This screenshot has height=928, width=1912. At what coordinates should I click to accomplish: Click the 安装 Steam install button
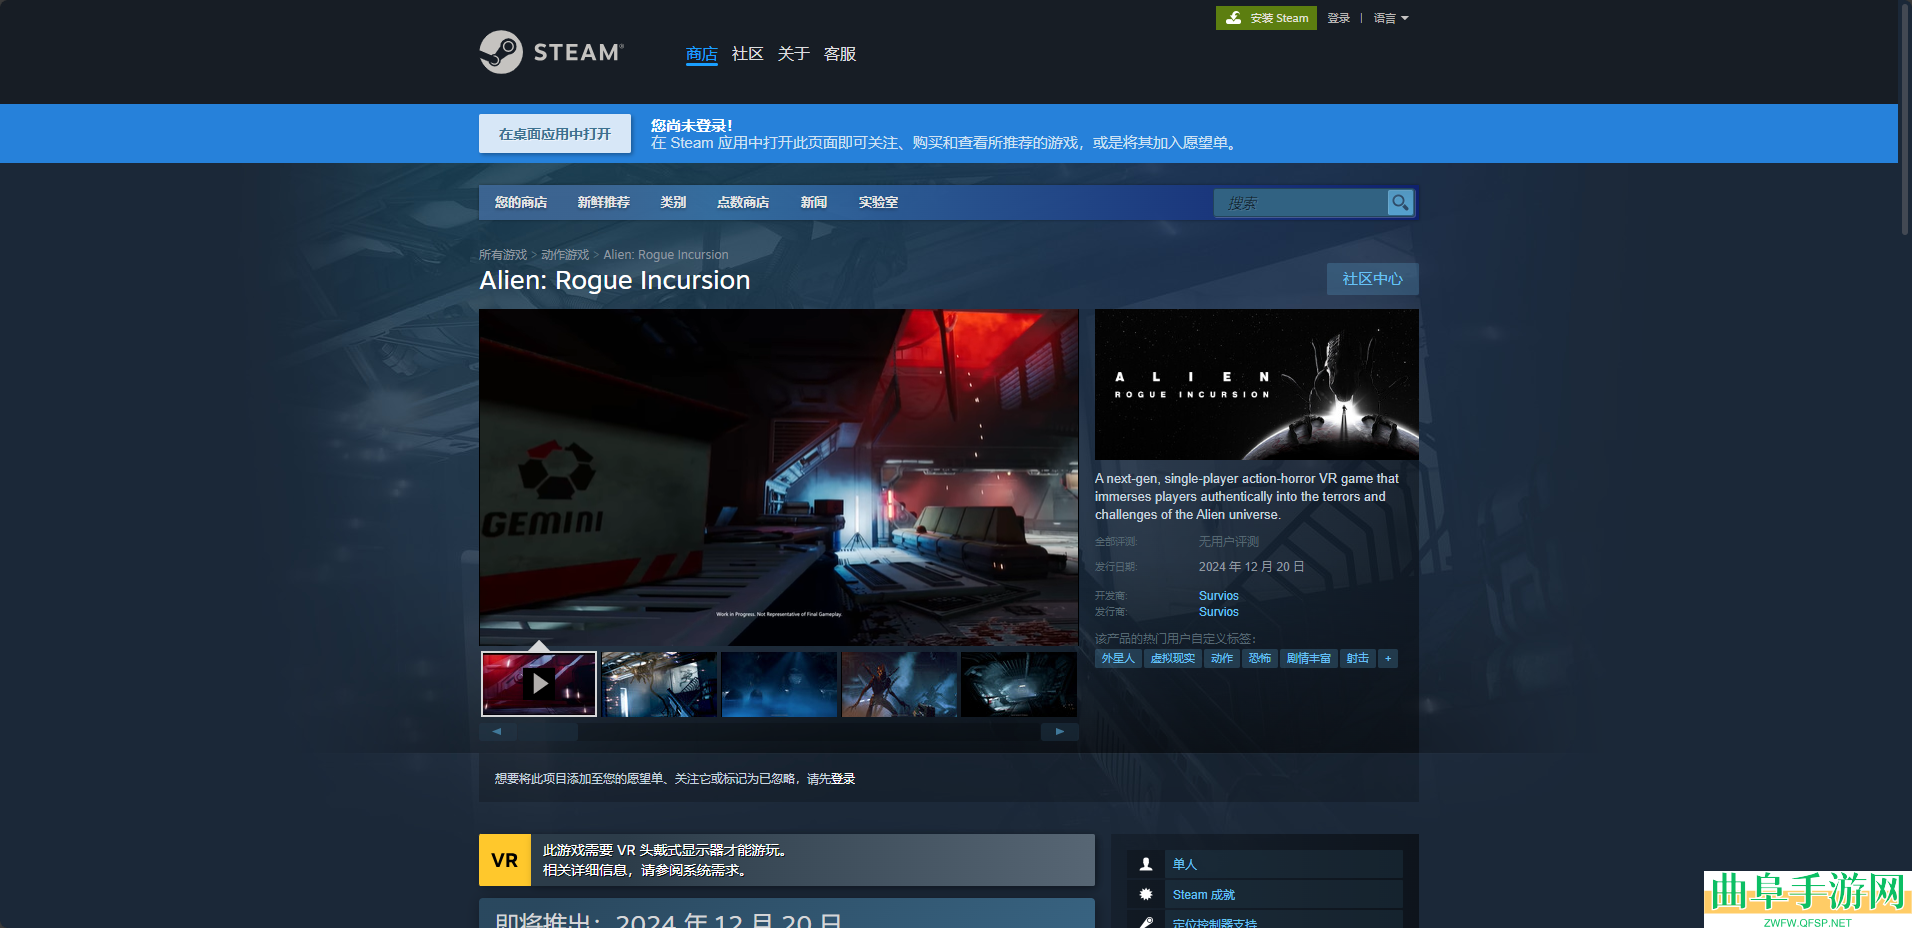(1266, 18)
